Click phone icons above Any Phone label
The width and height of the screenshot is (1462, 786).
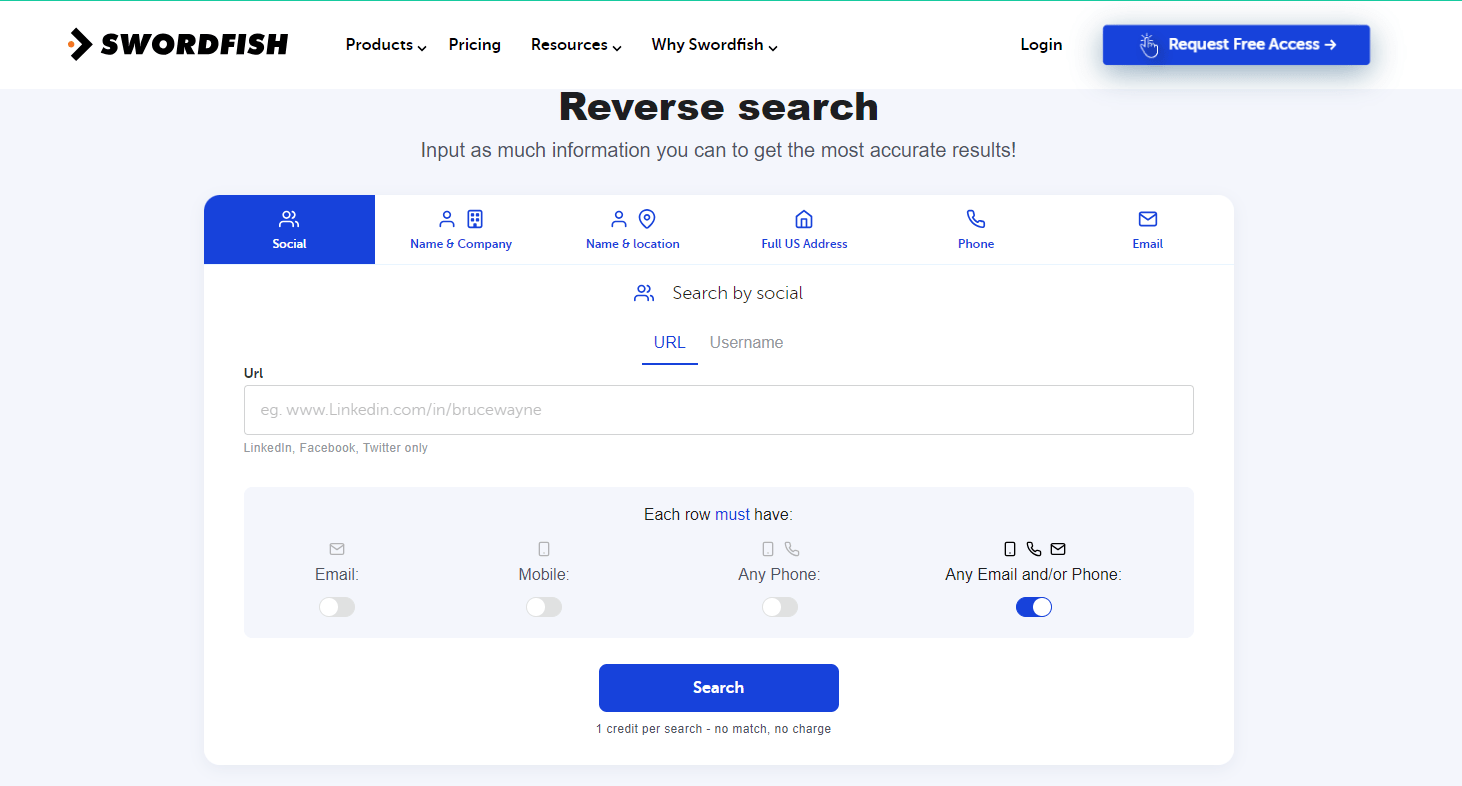click(x=780, y=549)
